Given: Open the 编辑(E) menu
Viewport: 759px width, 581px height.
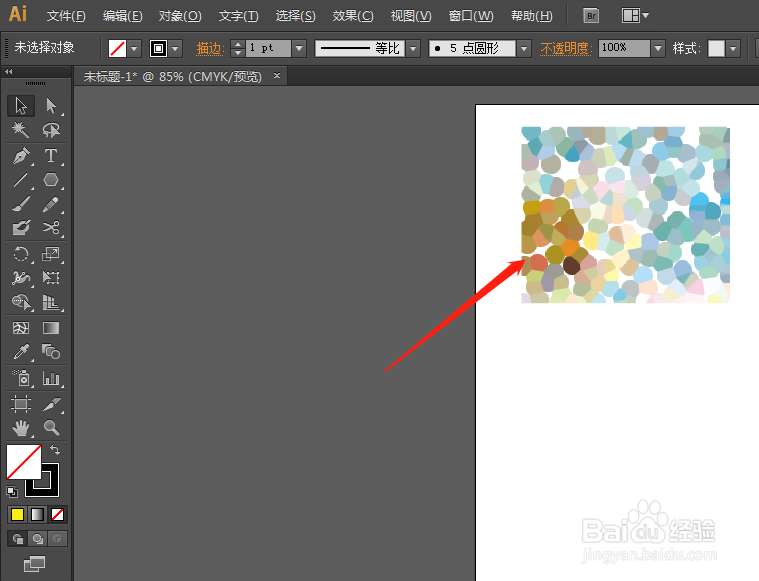Looking at the screenshot, I should (x=122, y=16).
